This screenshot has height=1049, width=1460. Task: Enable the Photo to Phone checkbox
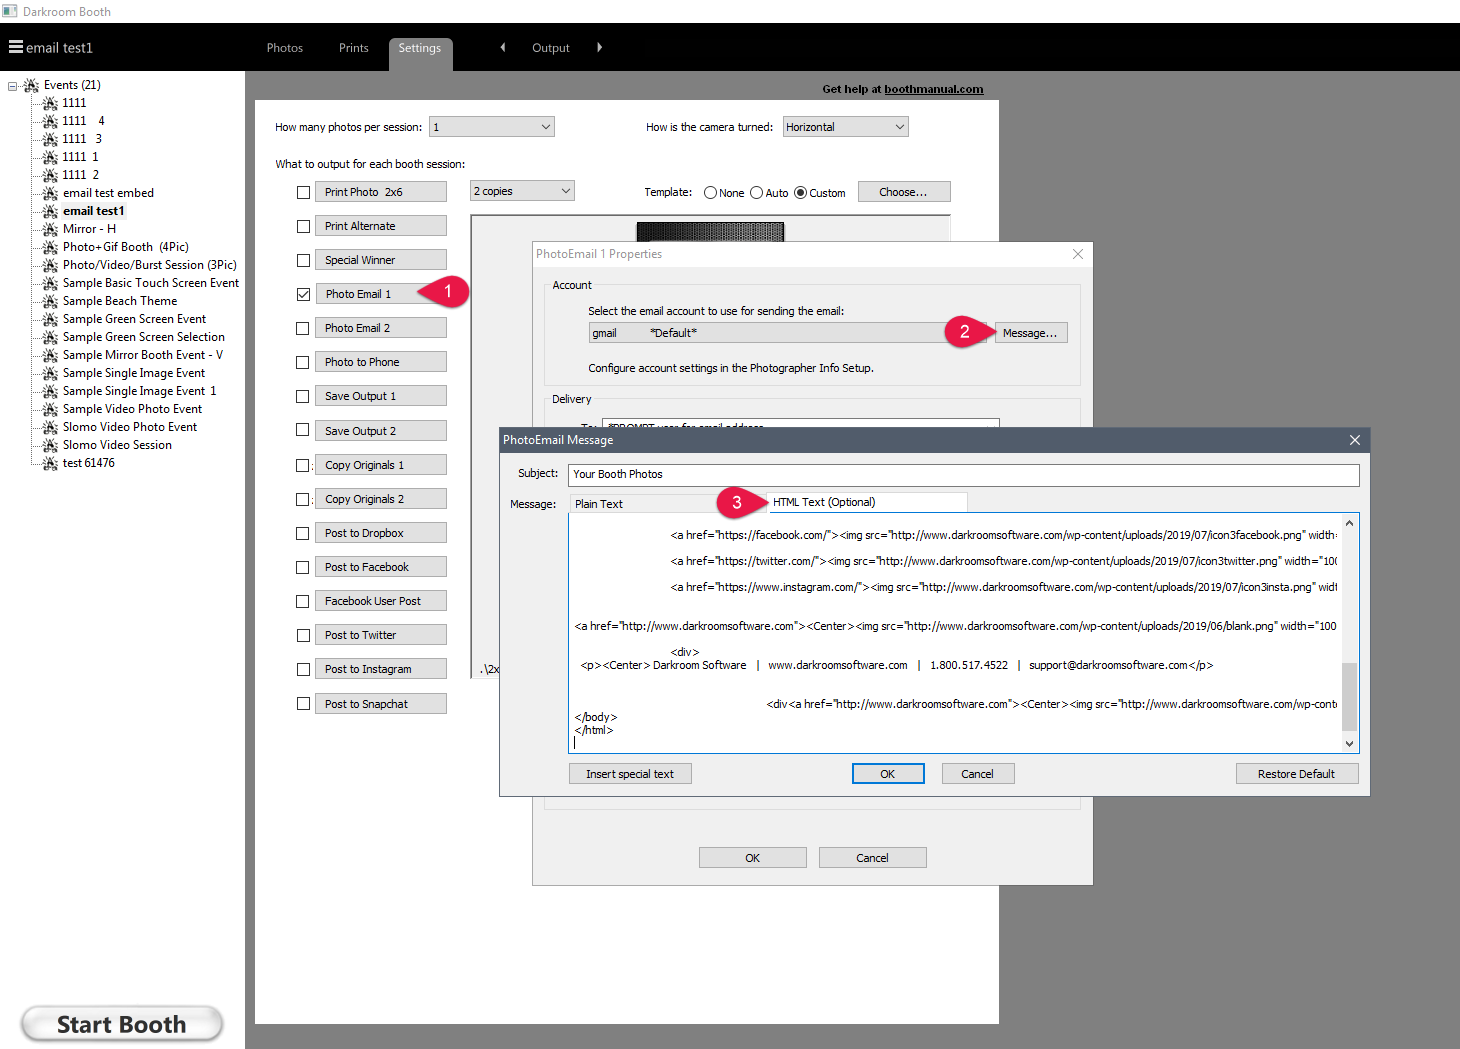[303, 362]
